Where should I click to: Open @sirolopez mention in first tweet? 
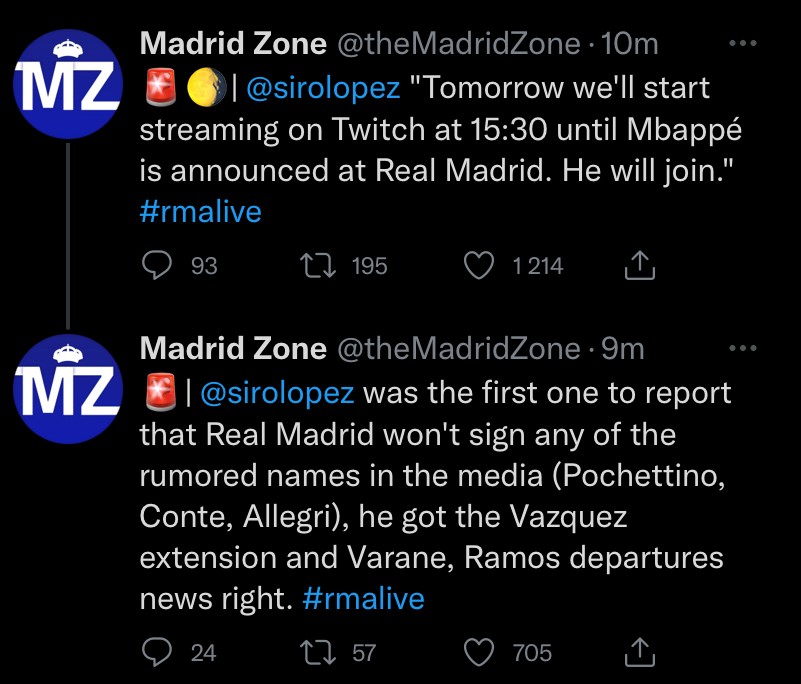[322, 88]
